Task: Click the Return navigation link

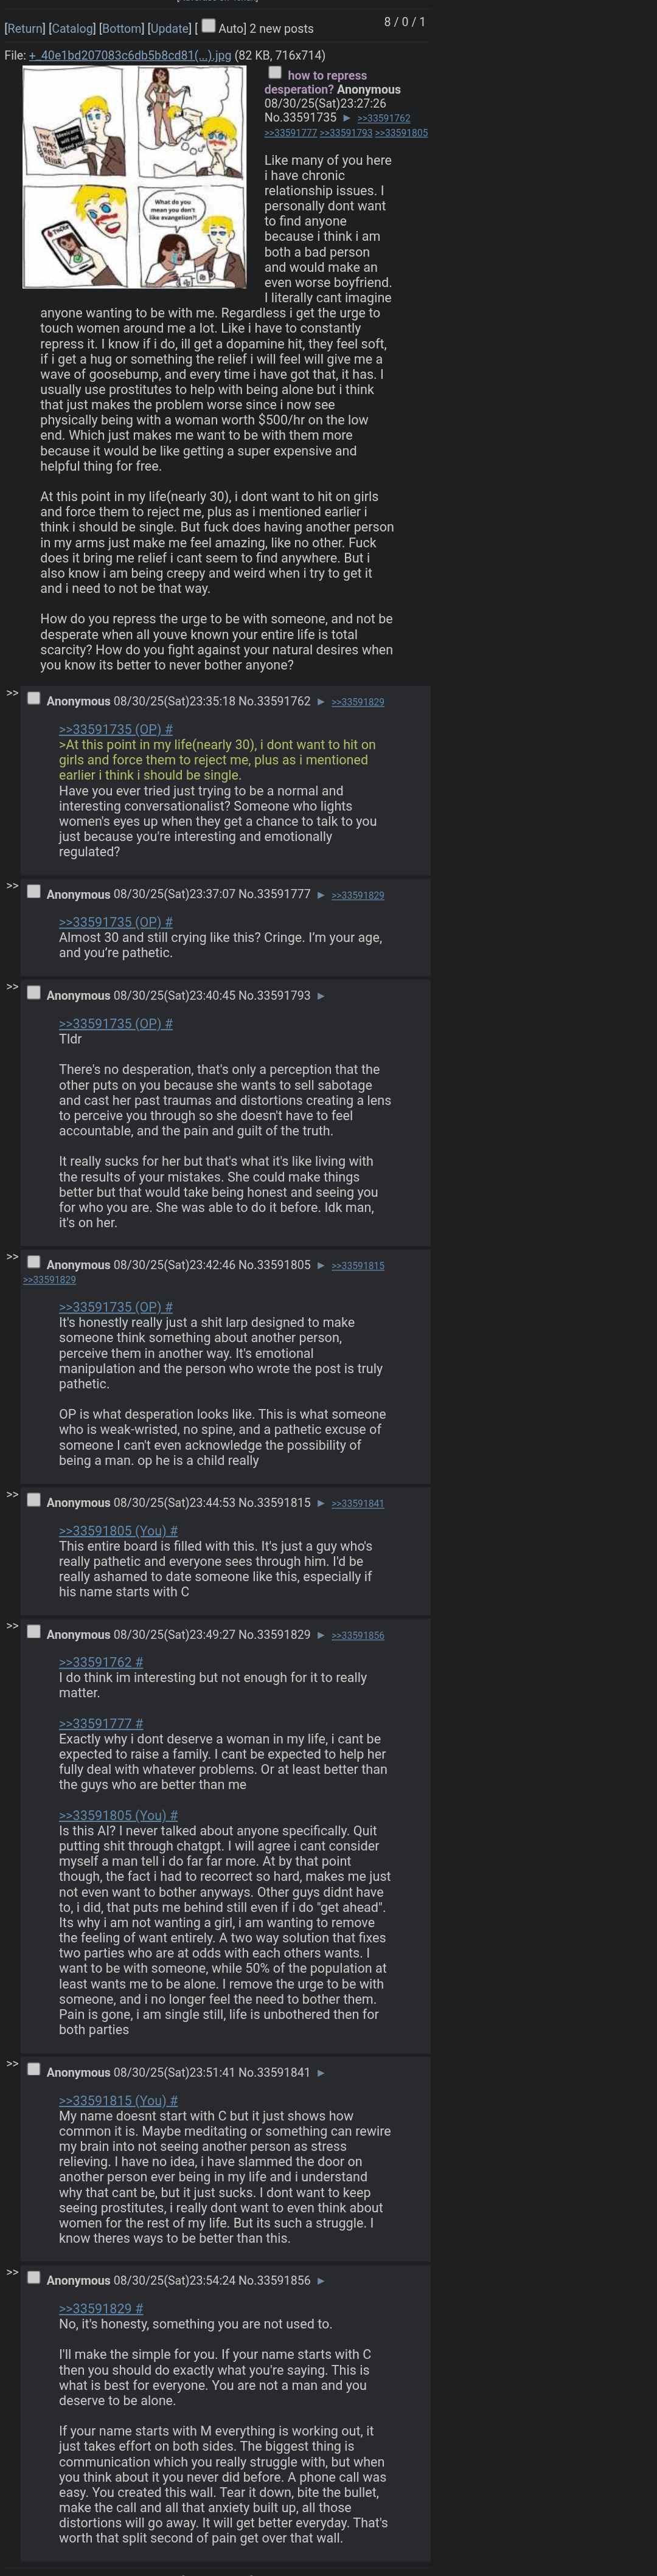Action: pyautogui.click(x=25, y=29)
